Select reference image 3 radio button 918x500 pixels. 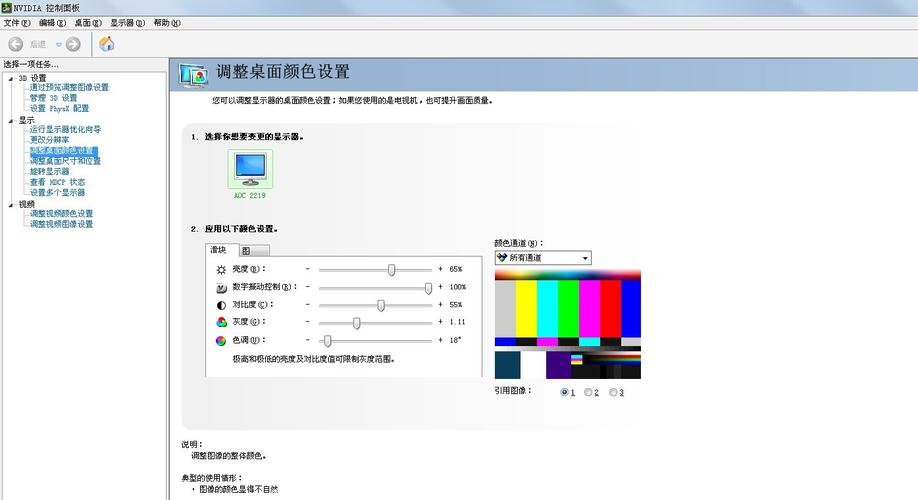click(x=613, y=392)
